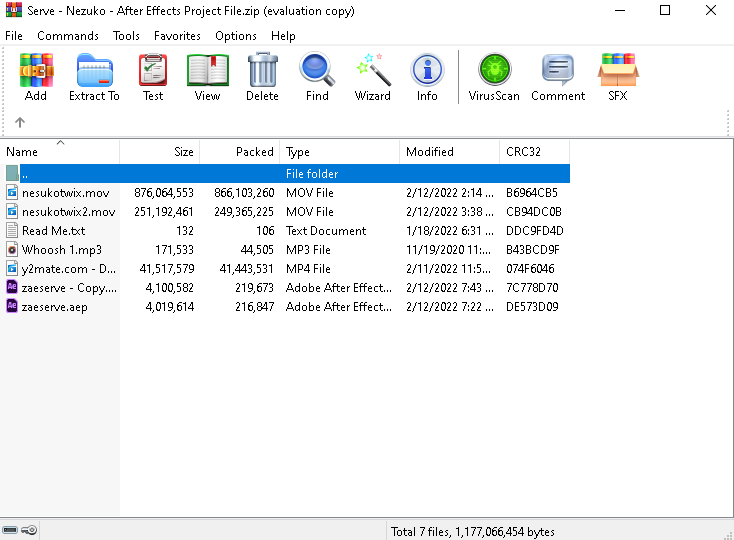The image size is (734, 540).
Task: Click file name y2mate.com - D...
Action: (69, 269)
